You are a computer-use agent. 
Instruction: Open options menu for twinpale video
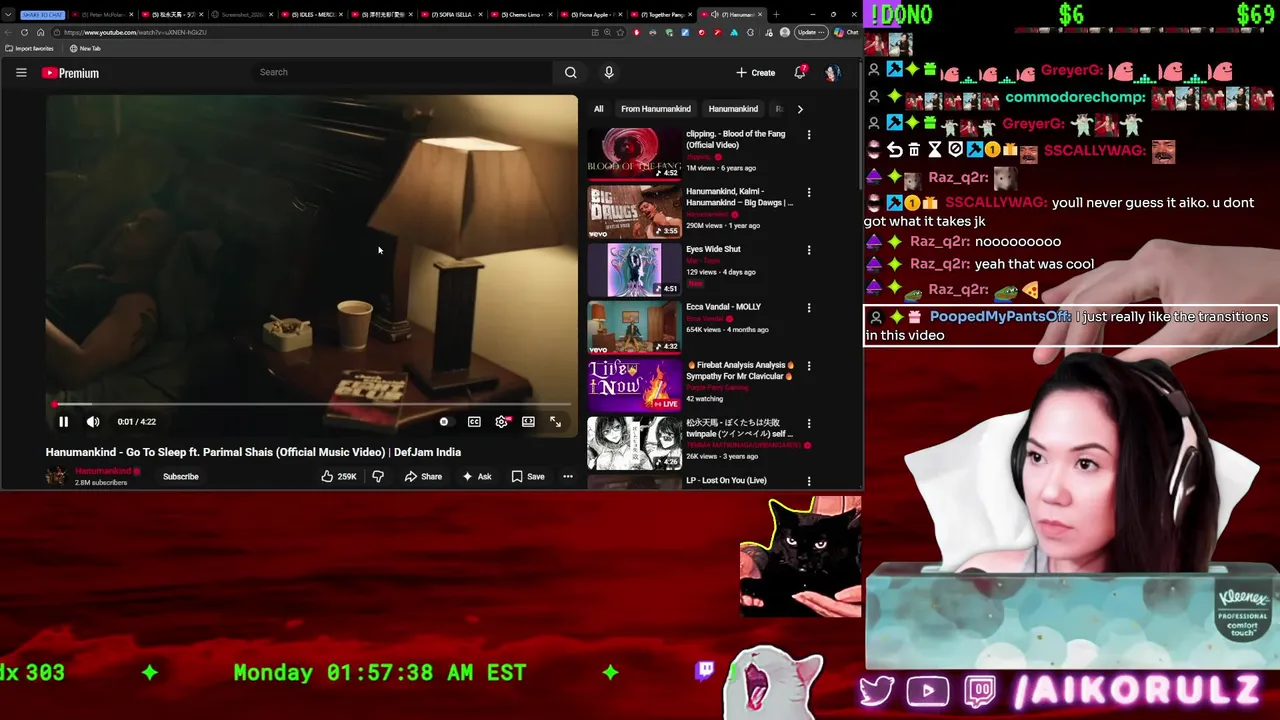point(809,424)
